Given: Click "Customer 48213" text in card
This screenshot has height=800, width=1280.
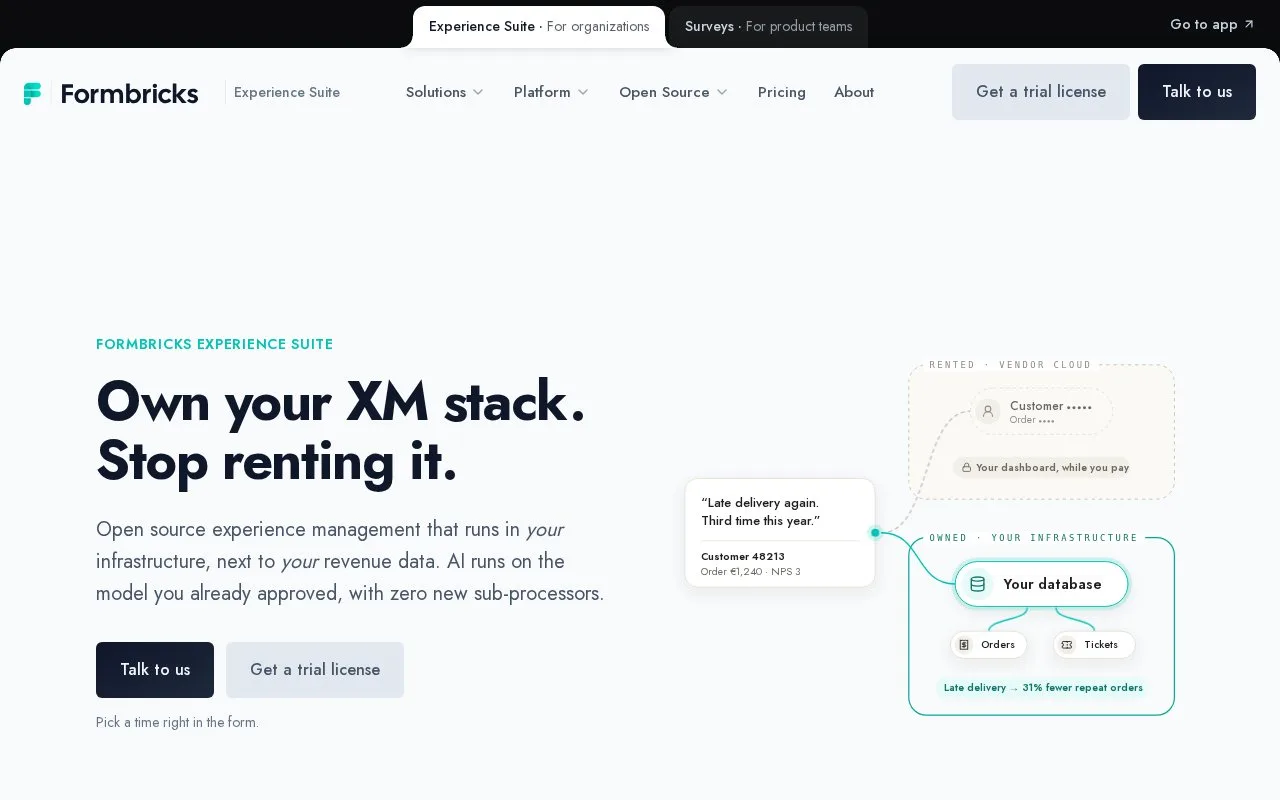Looking at the screenshot, I should point(743,557).
